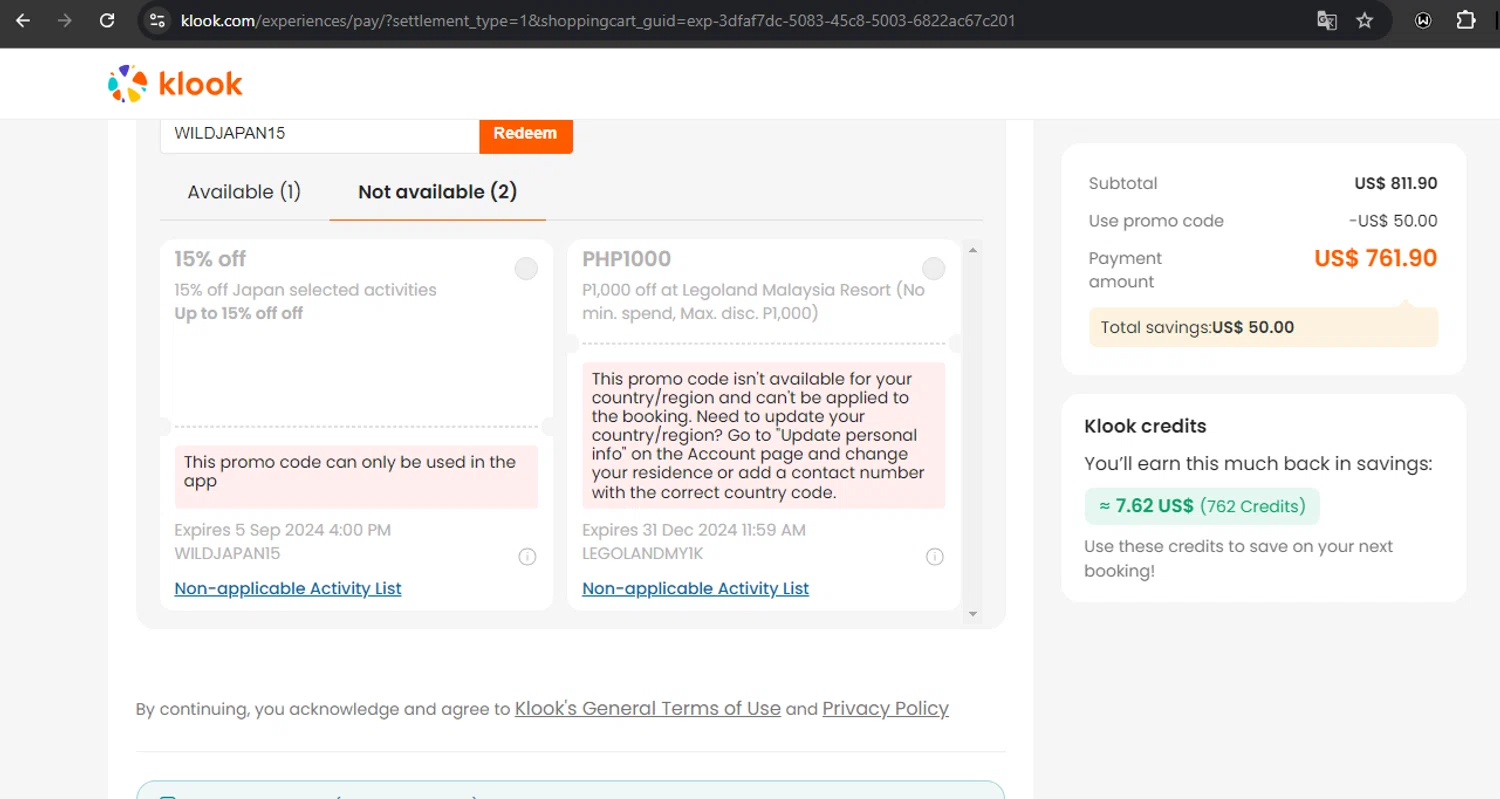The width and height of the screenshot is (1500, 799).
Task: Open the Privacy Policy link
Action: click(885, 708)
